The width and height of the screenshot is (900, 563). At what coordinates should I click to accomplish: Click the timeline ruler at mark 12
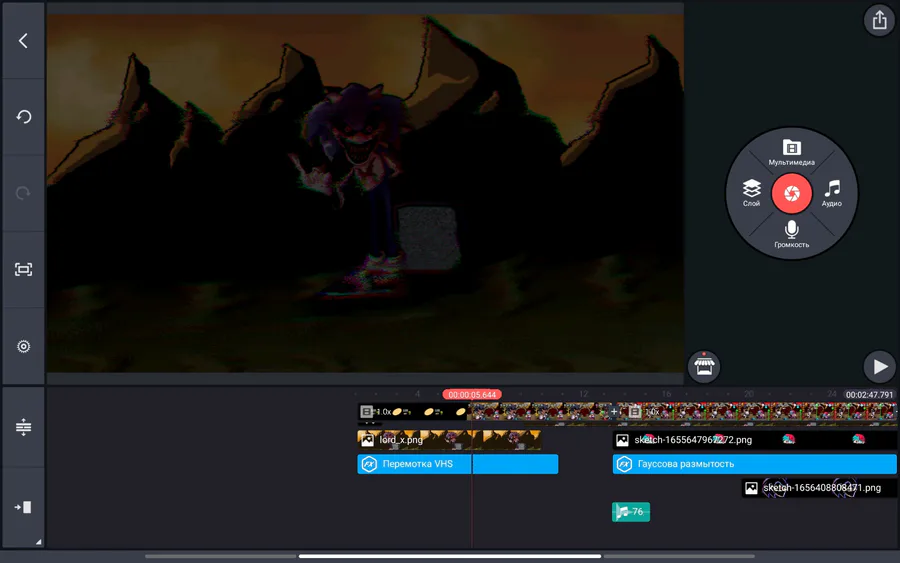[x=584, y=394]
